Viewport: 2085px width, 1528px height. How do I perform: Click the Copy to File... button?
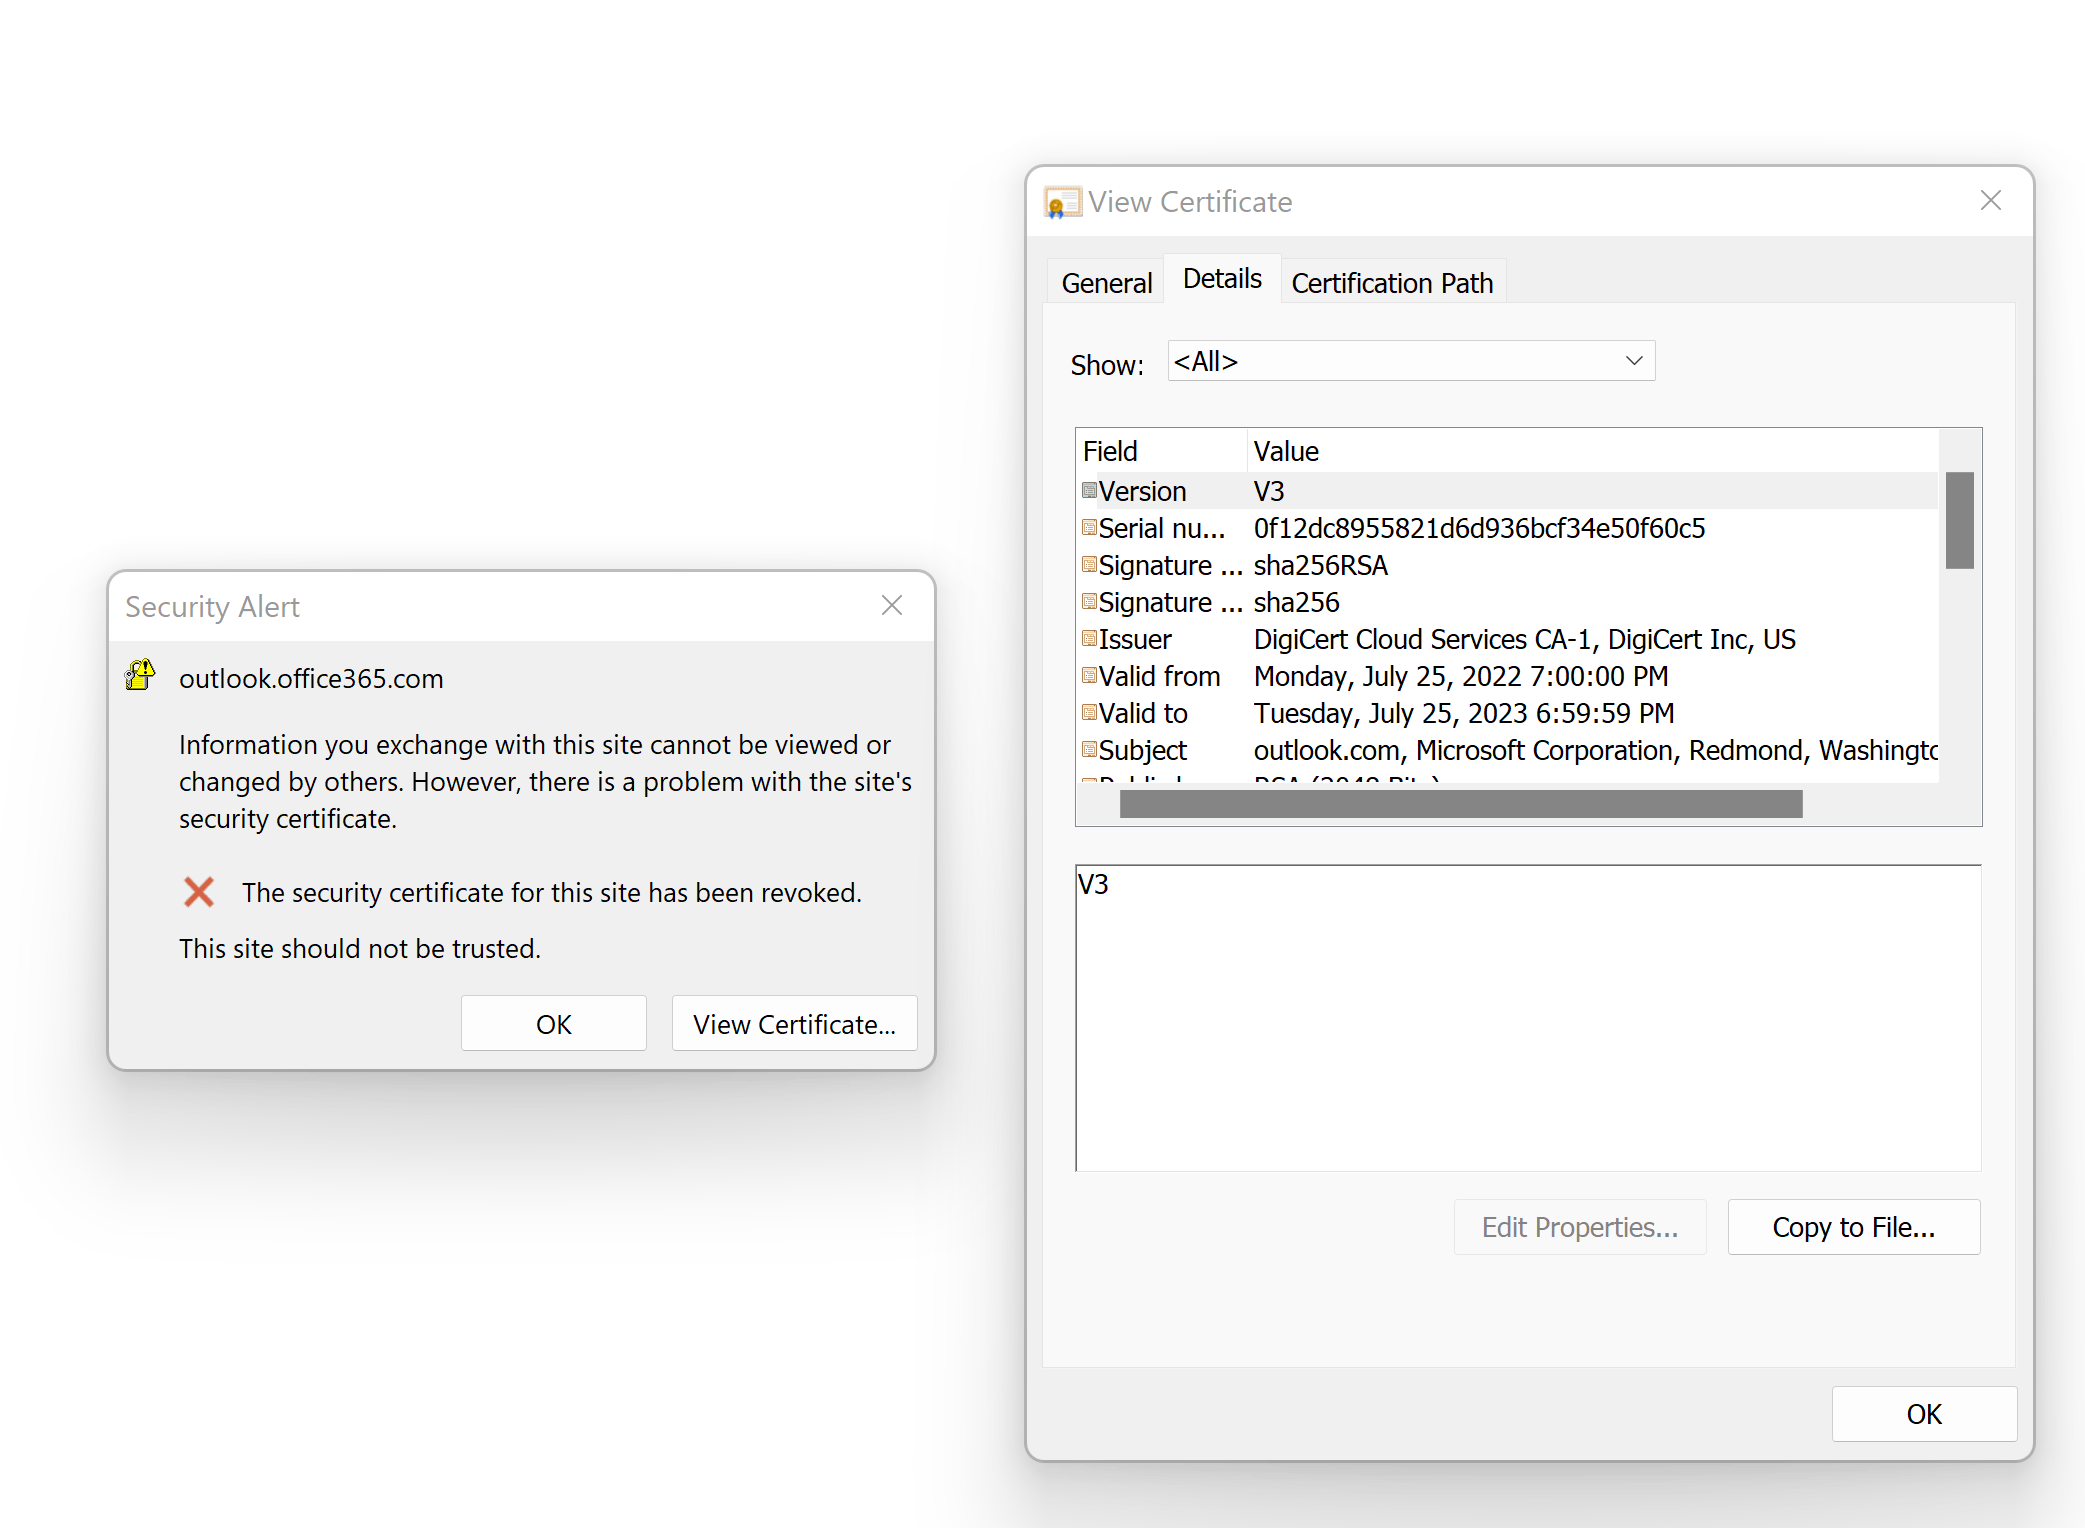pyautogui.click(x=1853, y=1227)
